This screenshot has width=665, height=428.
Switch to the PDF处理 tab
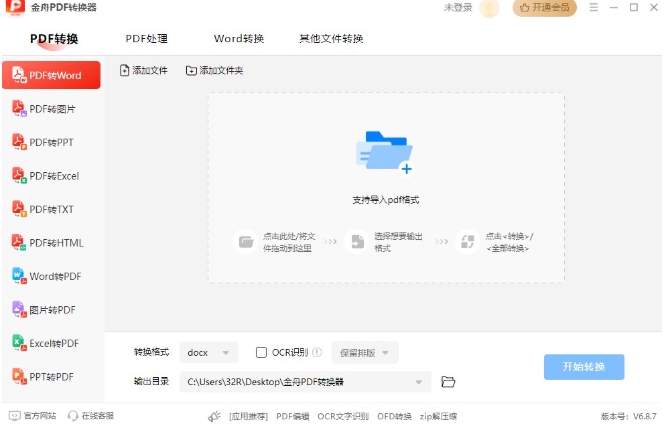146,39
